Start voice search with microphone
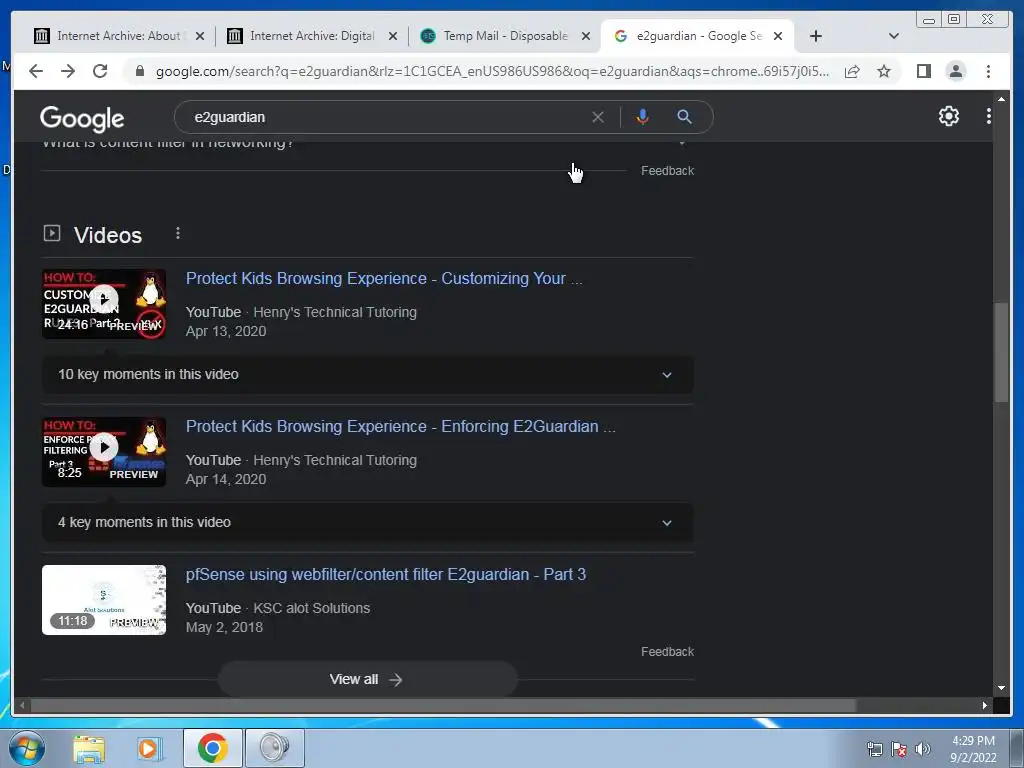Screen dimensions: 1024x768 tap(643, 117)
